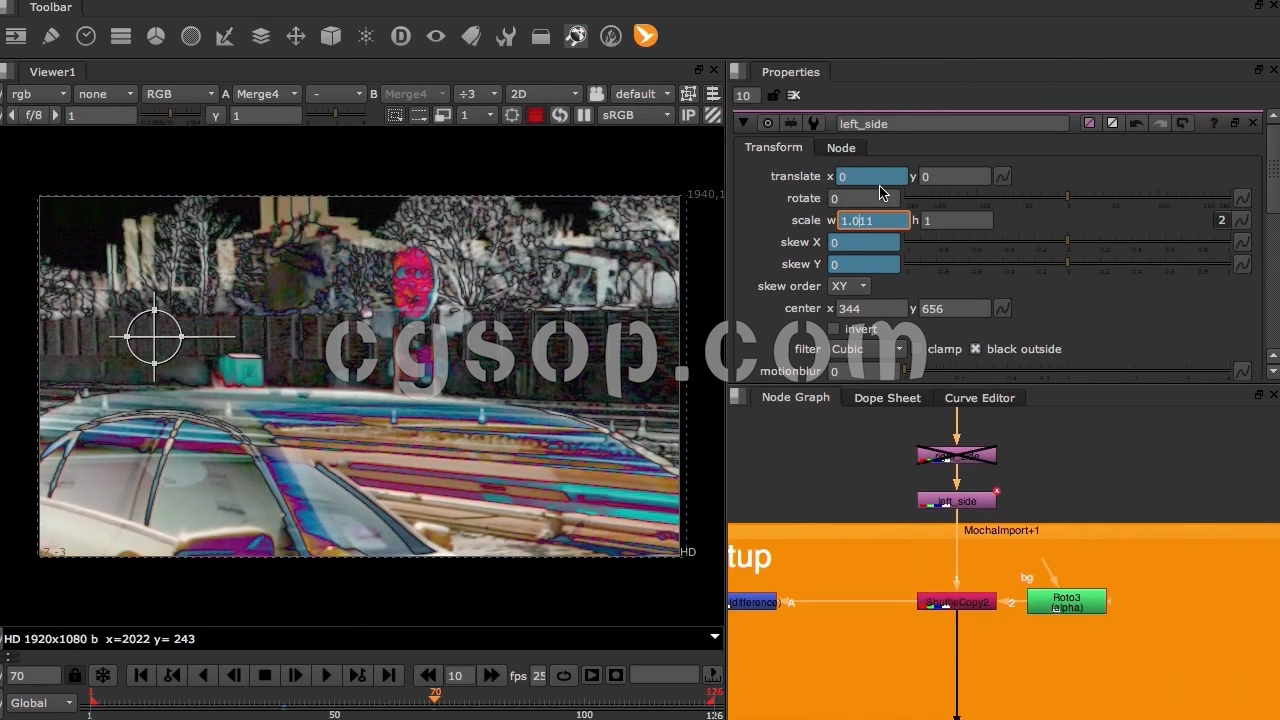Pause viewer updates with the pause icon
This screenshot has width=1280, height=720.
tap(584, 116)
